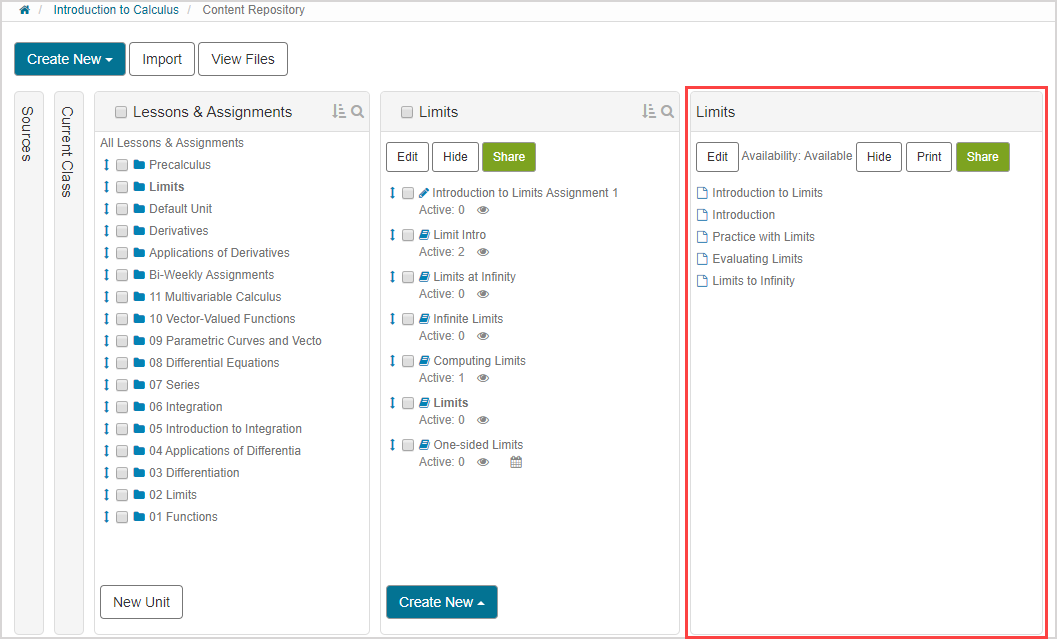1057x639 pixels.
Task: Open the bottom Create New menu in Limits column
Action: (x=441, y=602)
